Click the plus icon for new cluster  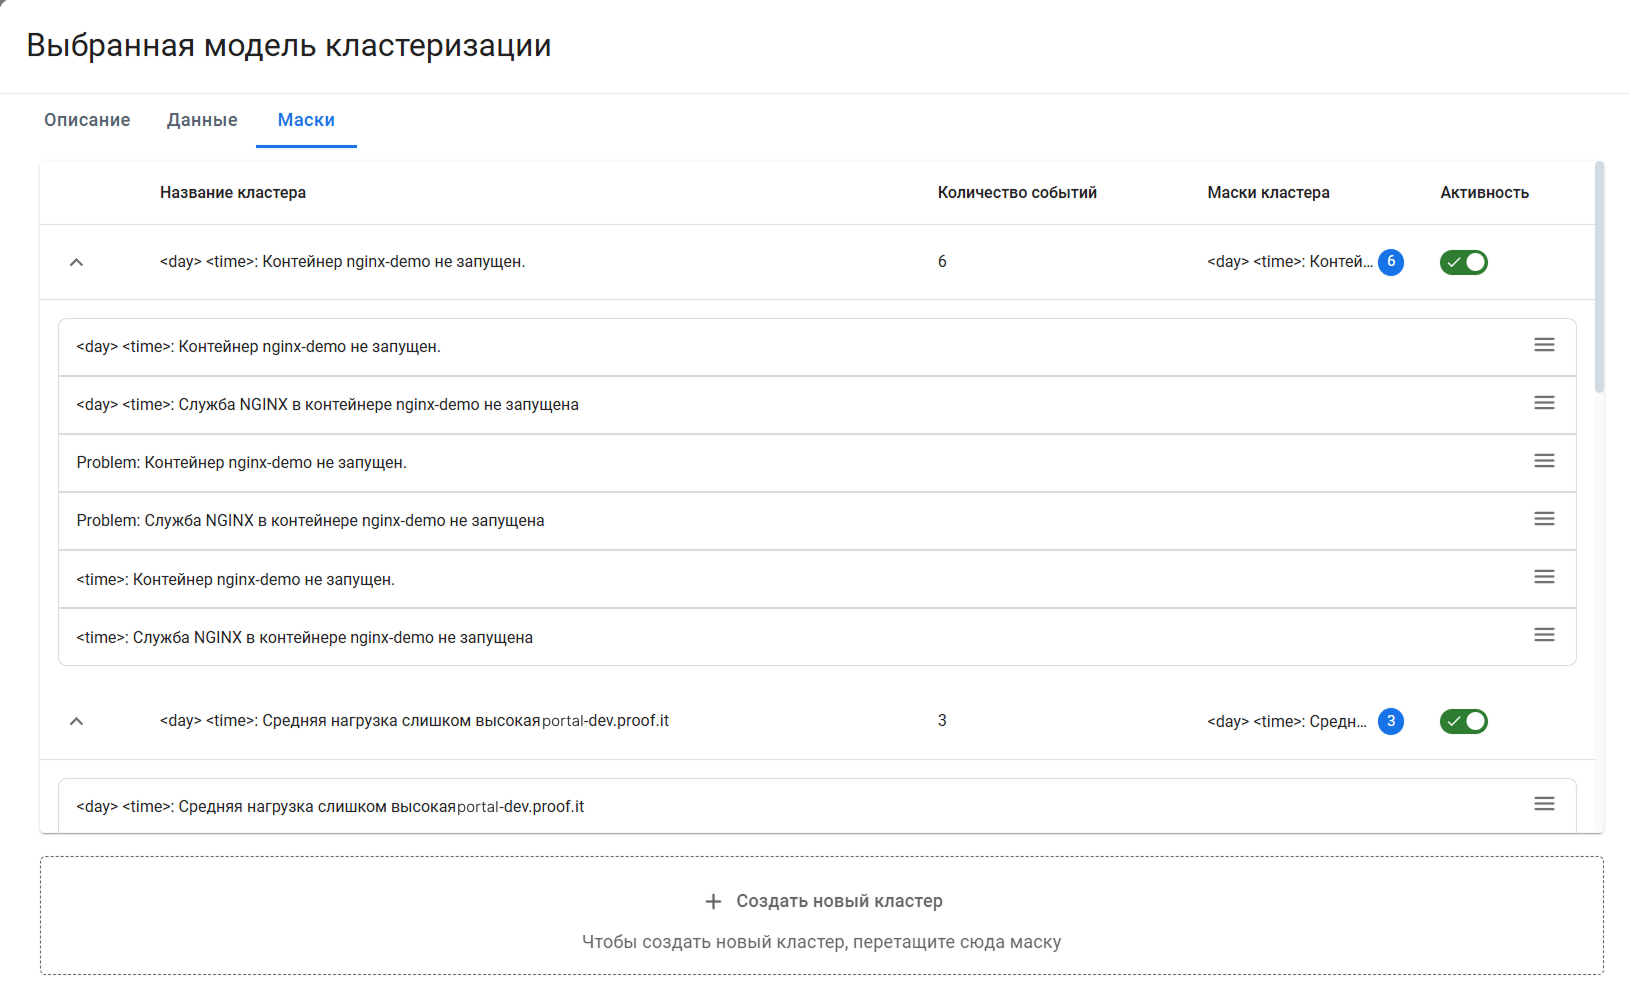point(713,902)
